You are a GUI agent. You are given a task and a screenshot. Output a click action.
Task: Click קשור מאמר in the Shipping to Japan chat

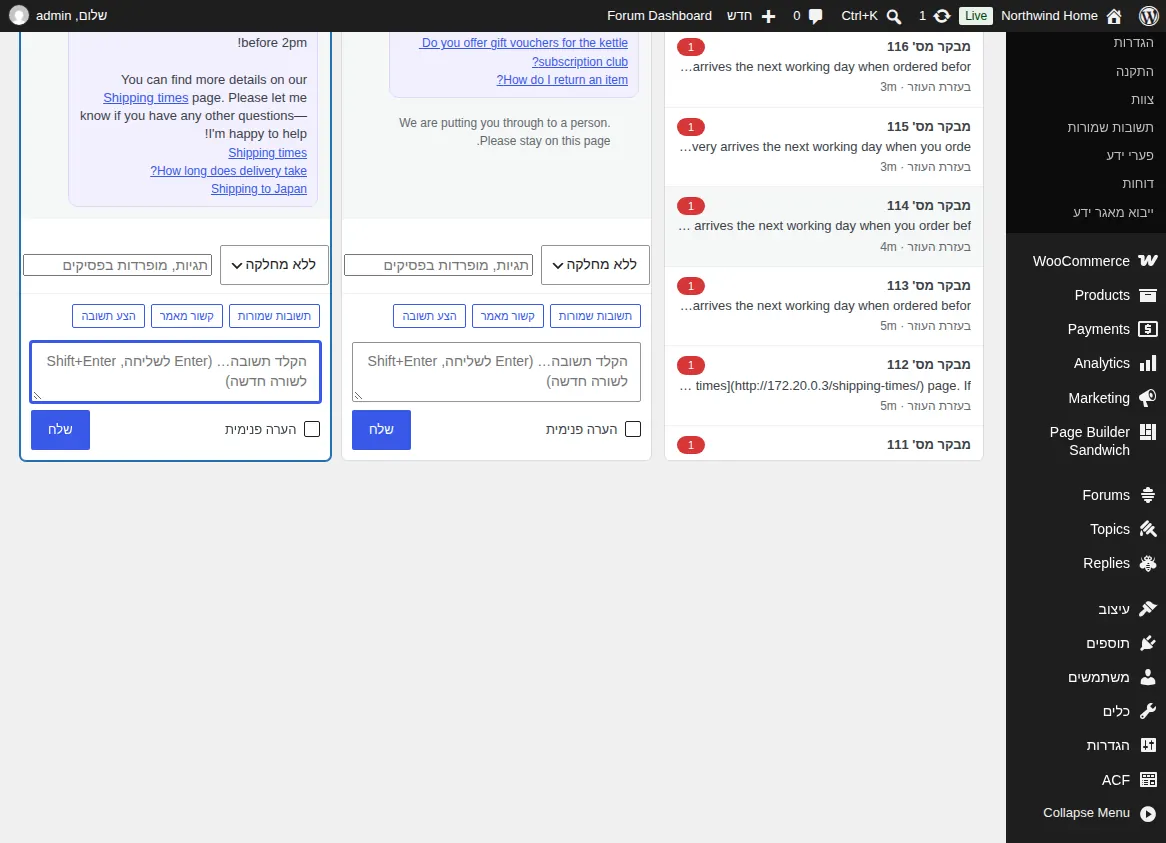187,316
